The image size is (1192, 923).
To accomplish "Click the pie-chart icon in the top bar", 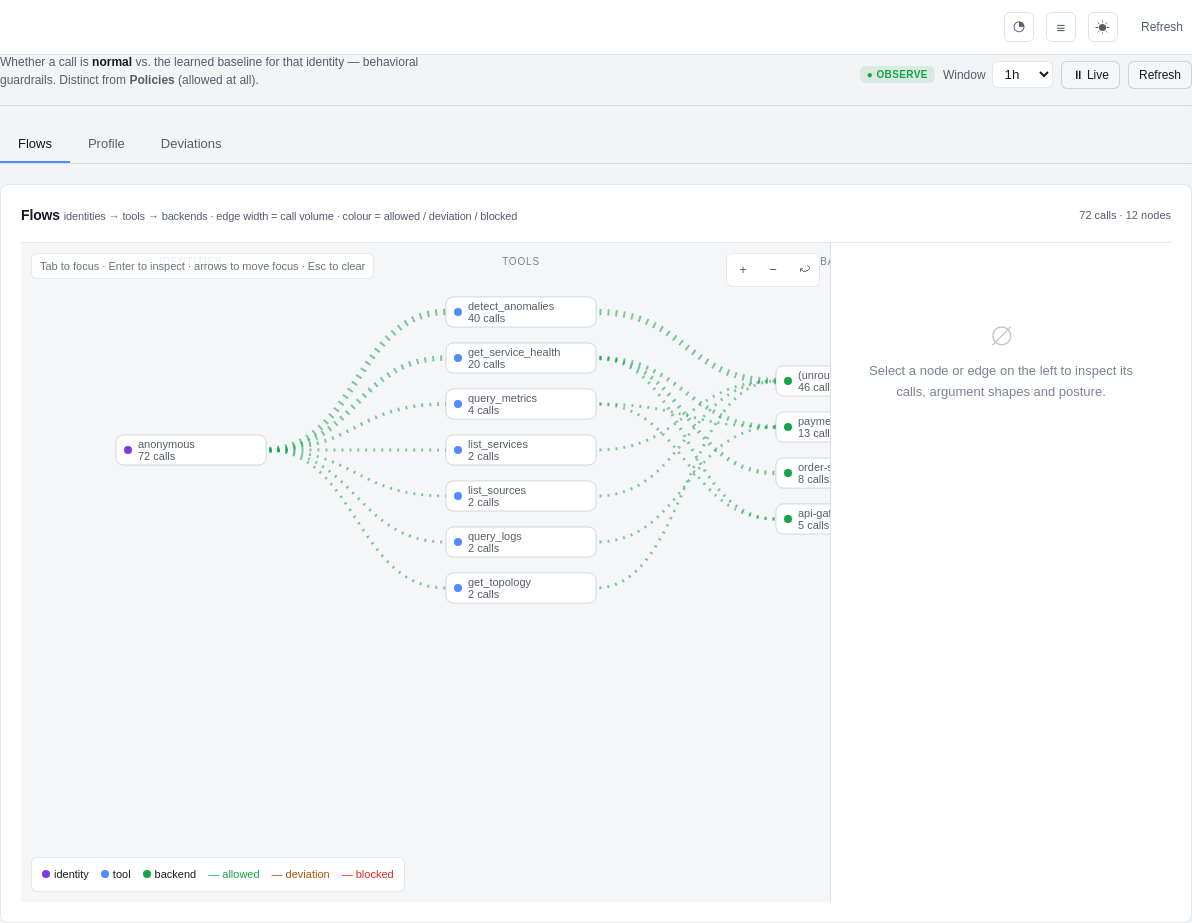I will point(1019,27).
